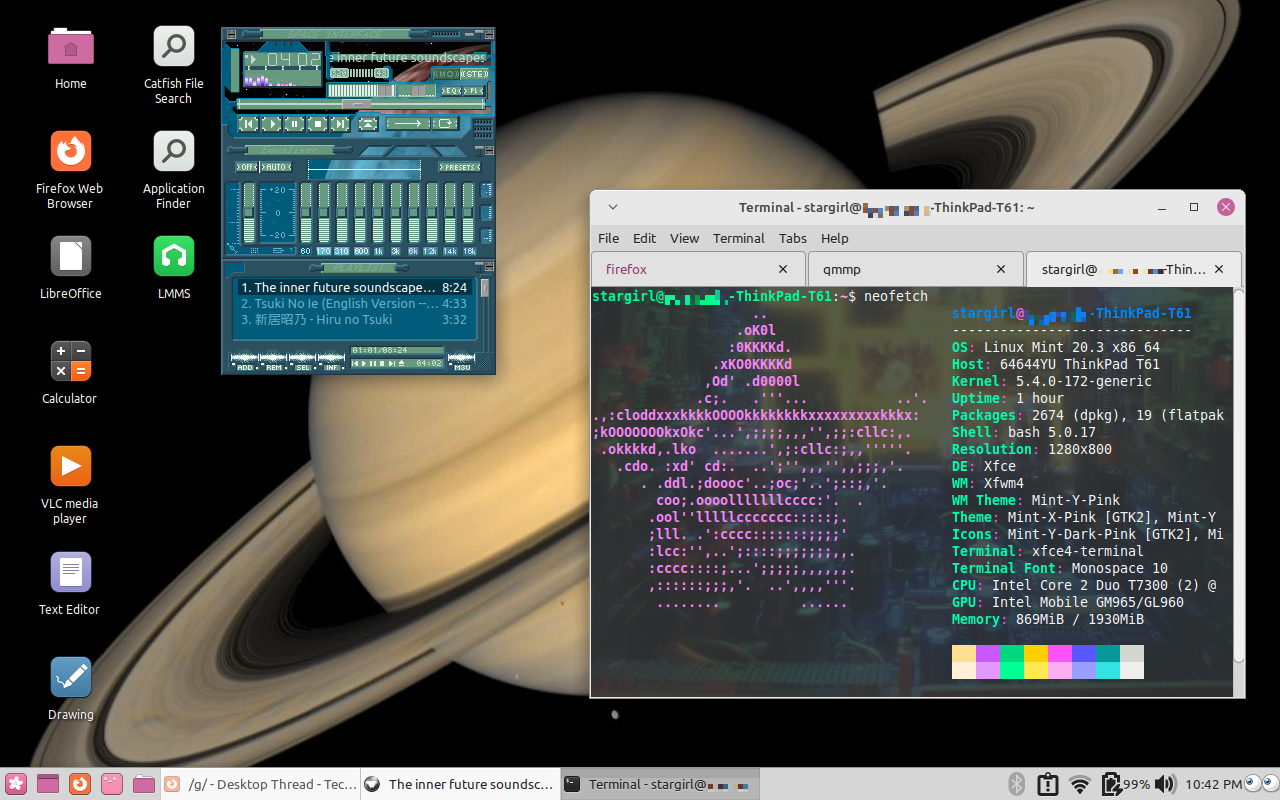Open the terminal Help menu

pyautogui.click(x=835, y=238)
